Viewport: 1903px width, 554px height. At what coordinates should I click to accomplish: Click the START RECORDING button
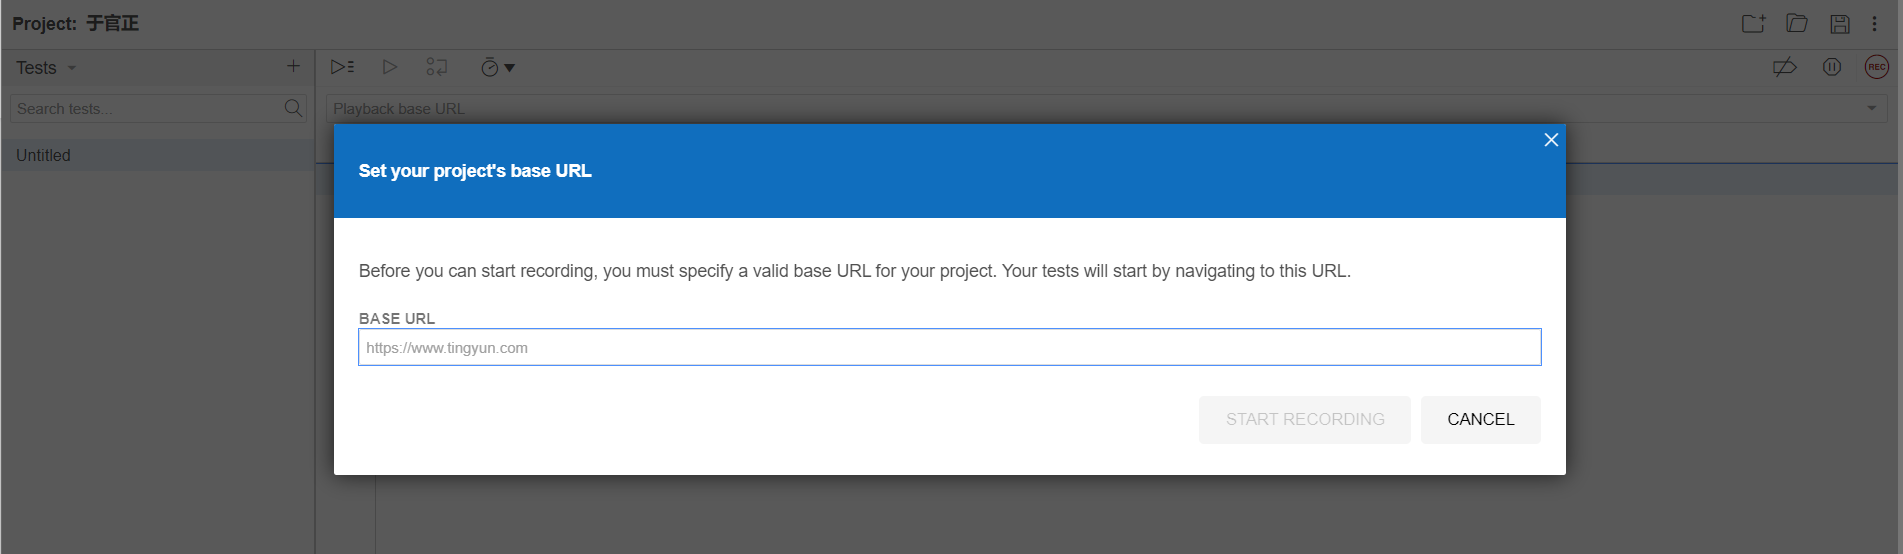tap(1305, 419)
